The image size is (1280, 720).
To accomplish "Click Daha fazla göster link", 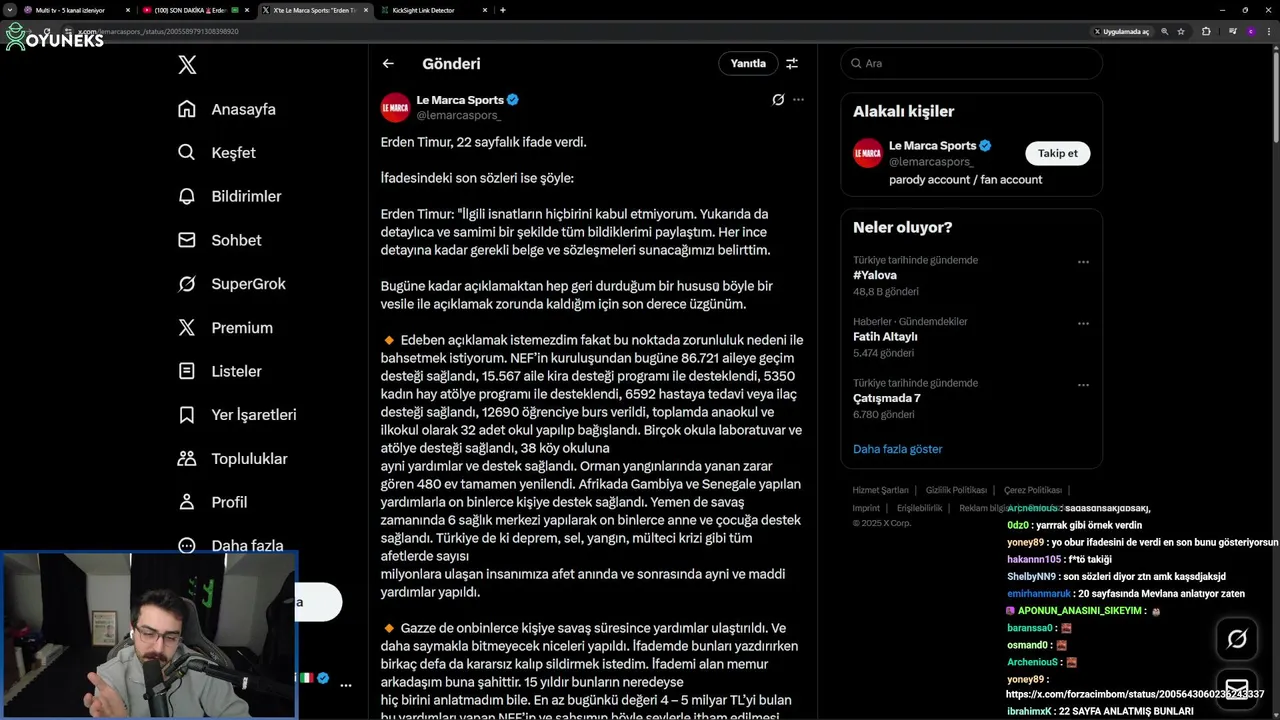I will (897, 449).
